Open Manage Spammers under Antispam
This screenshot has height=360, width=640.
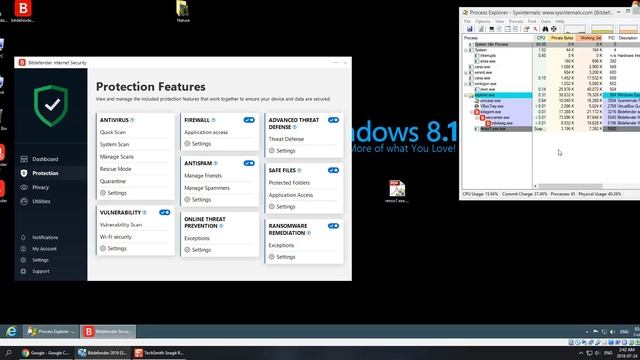click(x=207, y=188)
